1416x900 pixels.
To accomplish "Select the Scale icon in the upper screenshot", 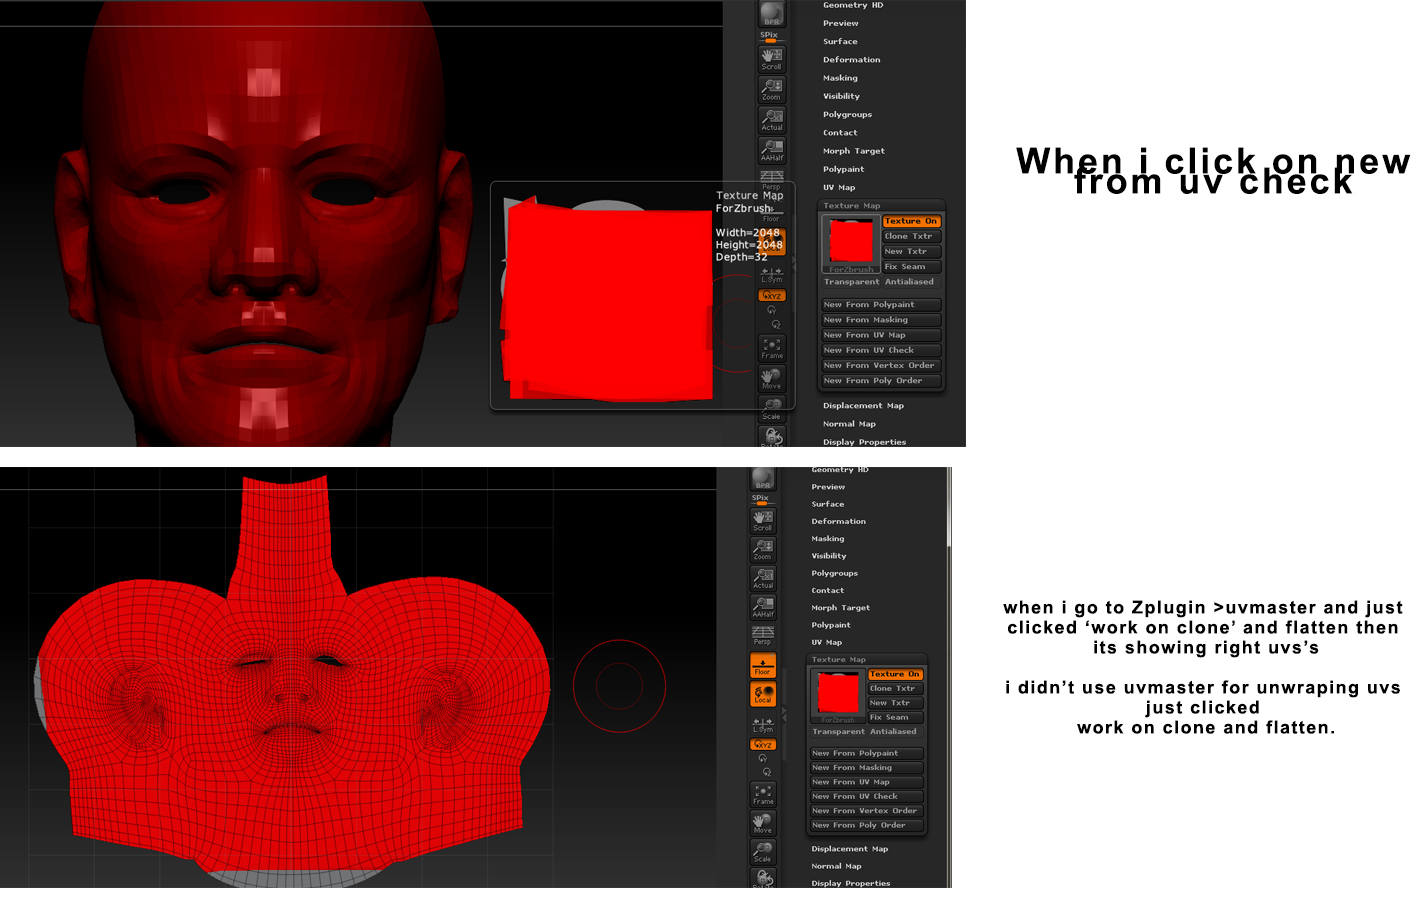I will (772, 408).
